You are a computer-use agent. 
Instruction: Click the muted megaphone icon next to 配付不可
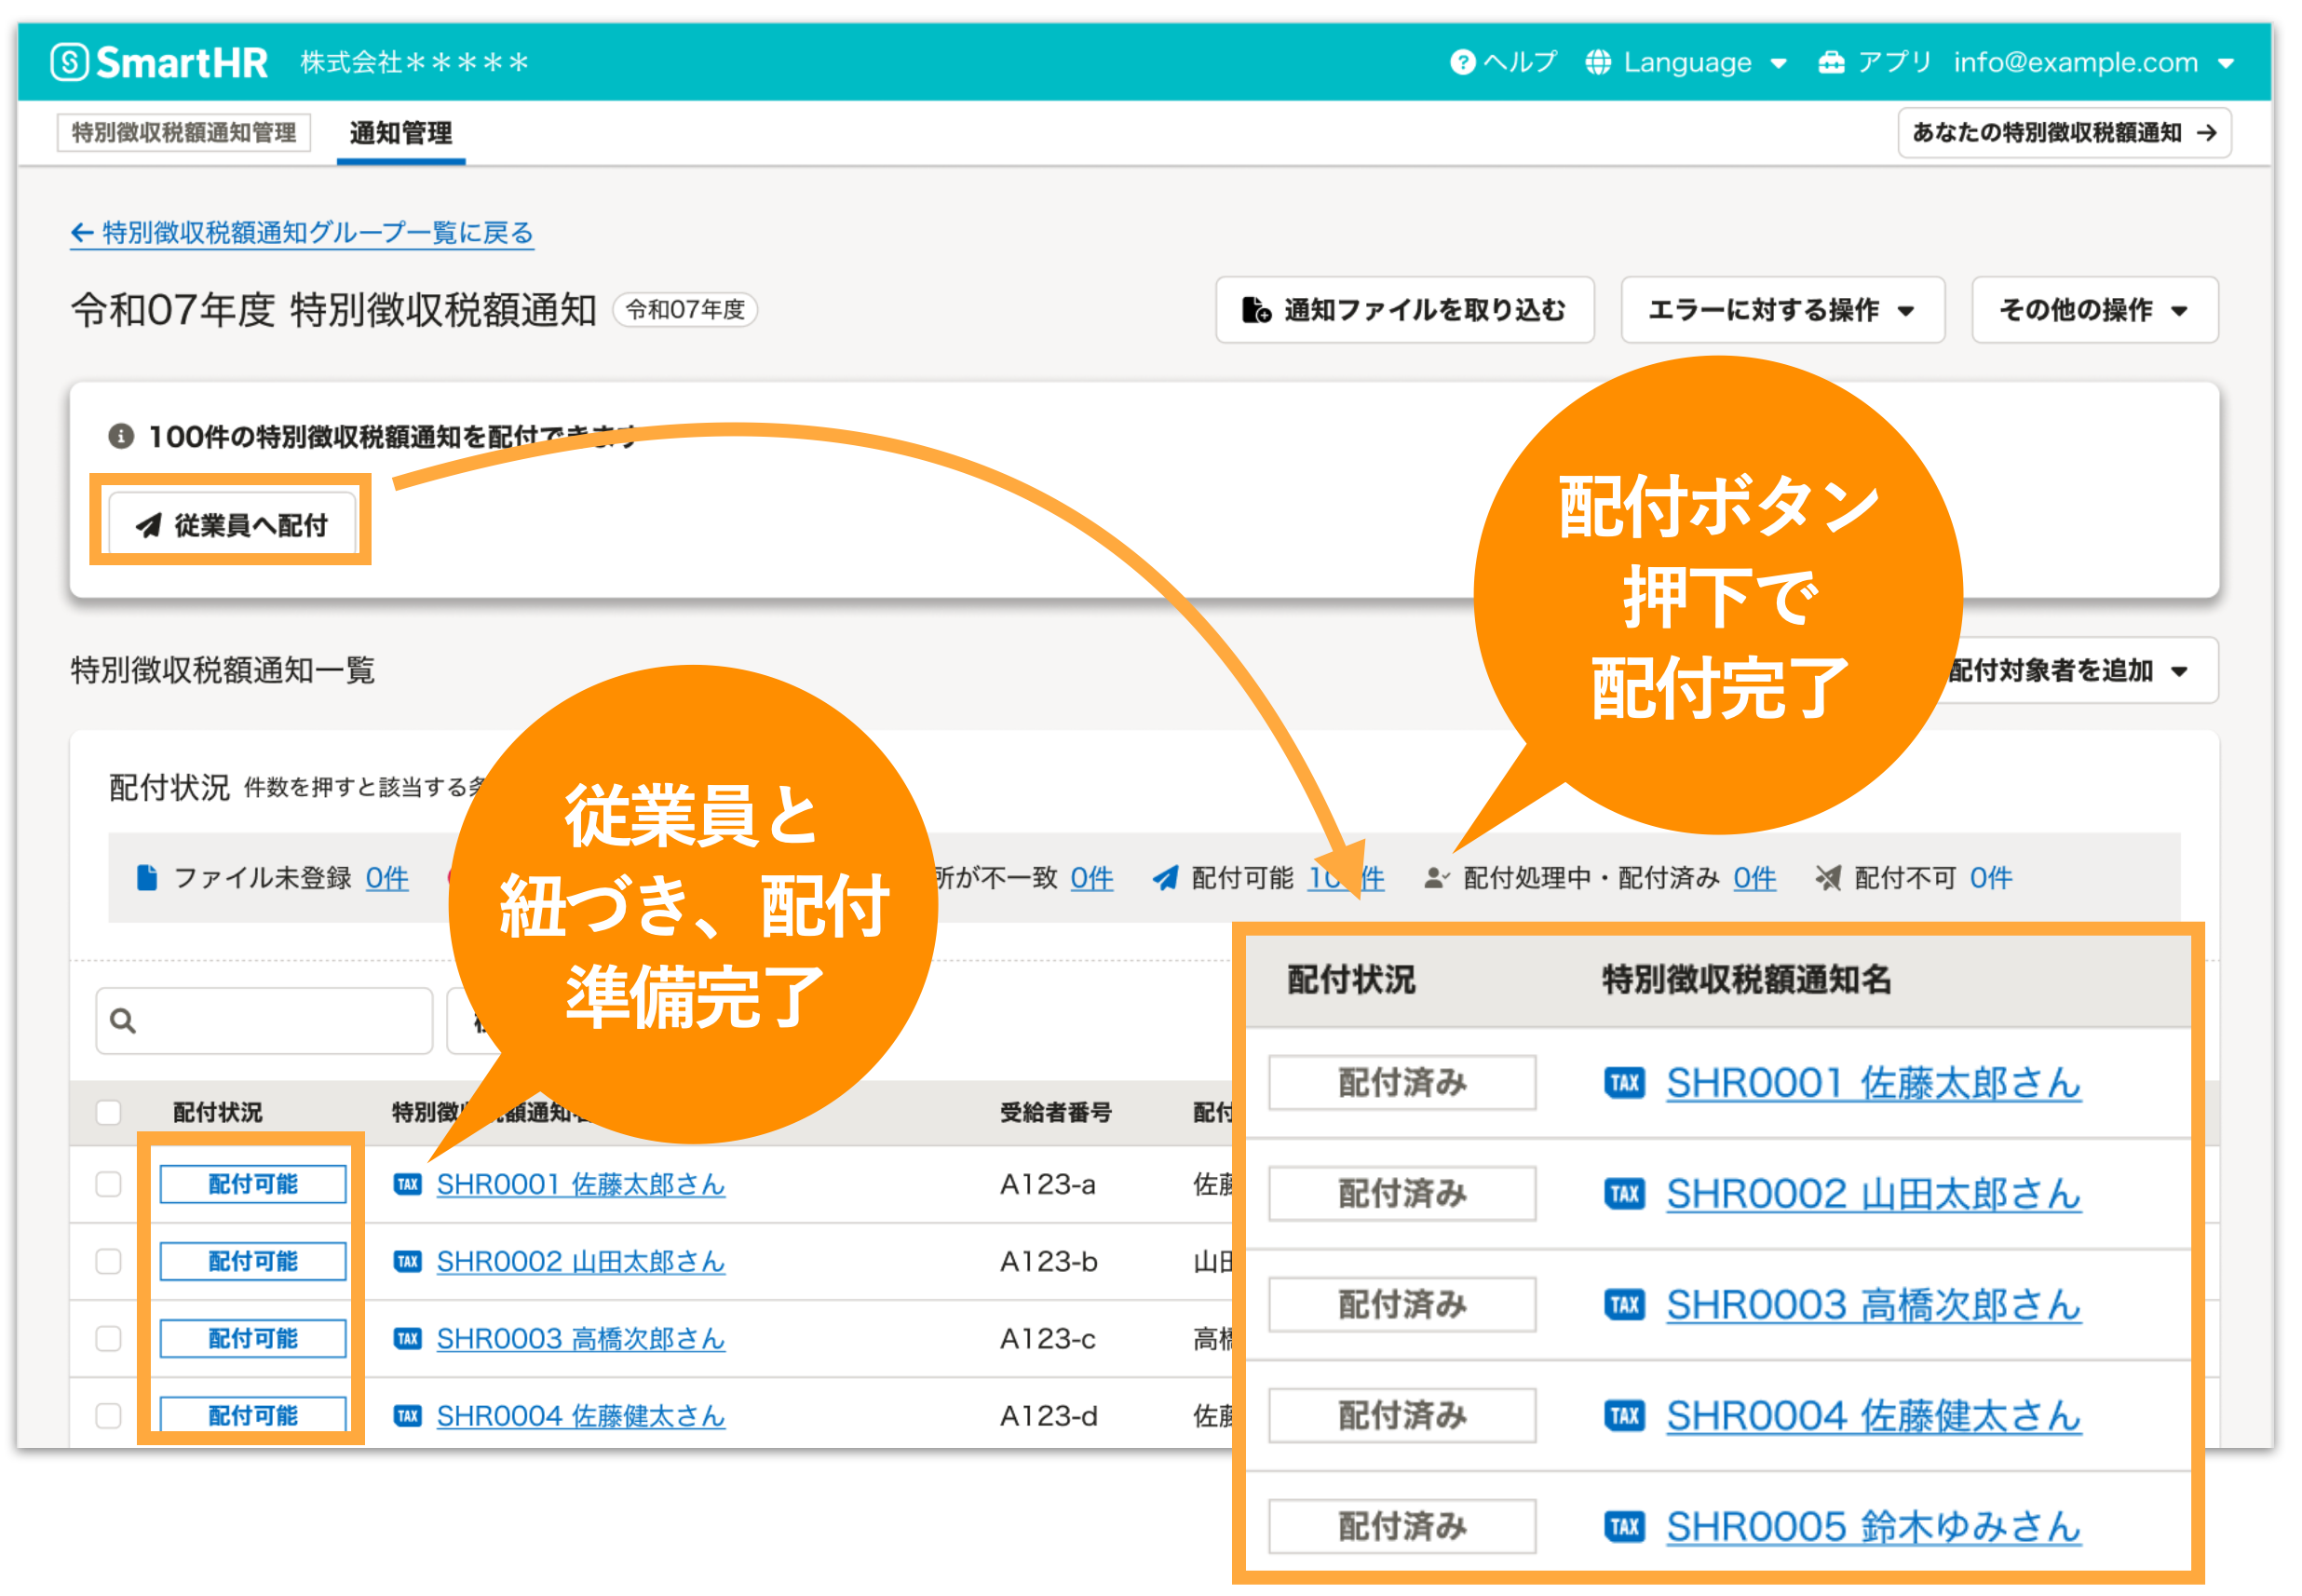click(1829, 877)
